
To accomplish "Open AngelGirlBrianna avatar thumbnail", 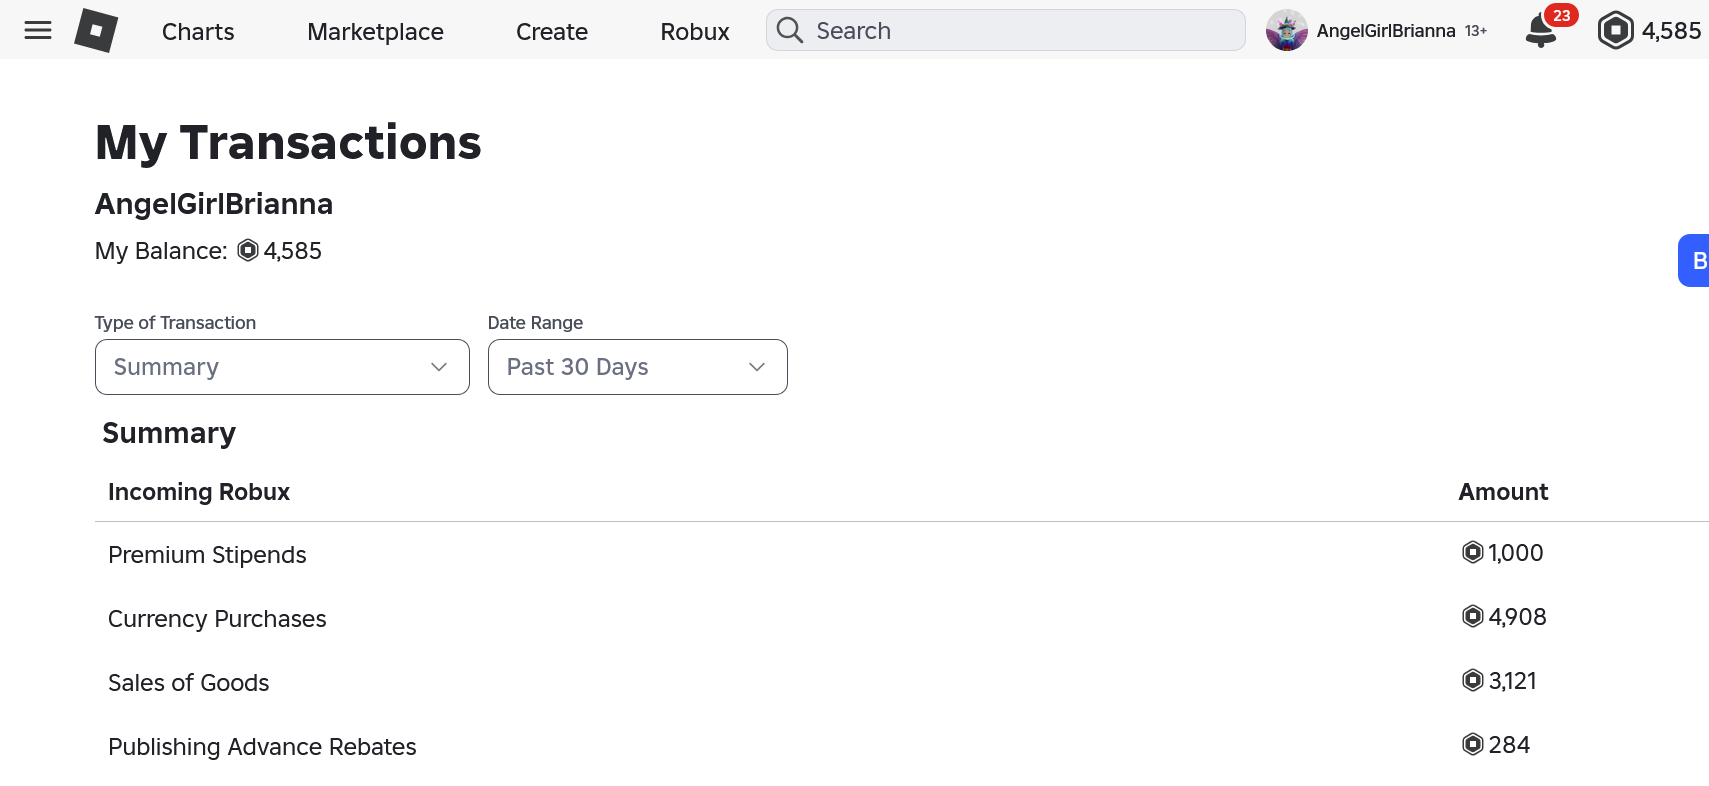I will pos(1287,31).
